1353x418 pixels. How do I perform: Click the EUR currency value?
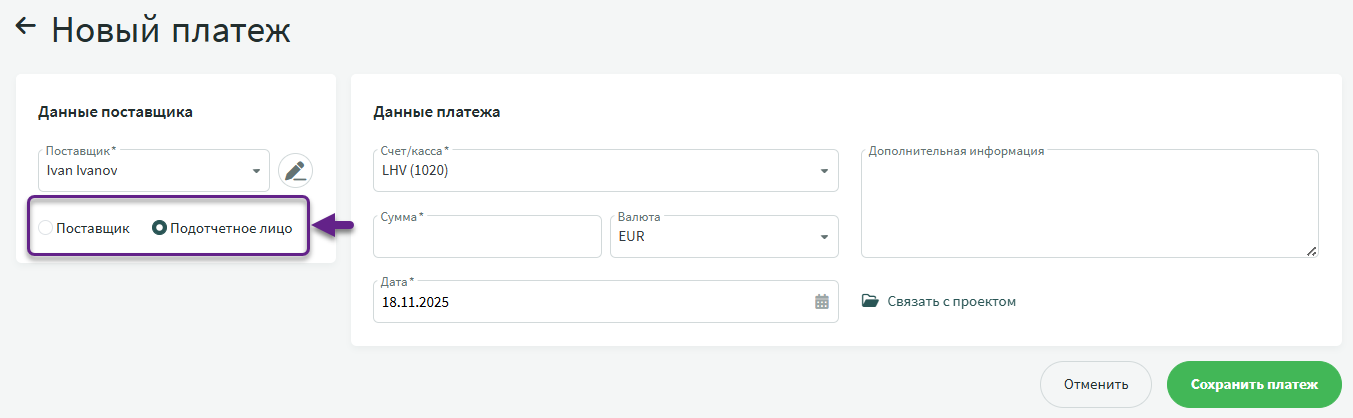click(x=632, y=237)
